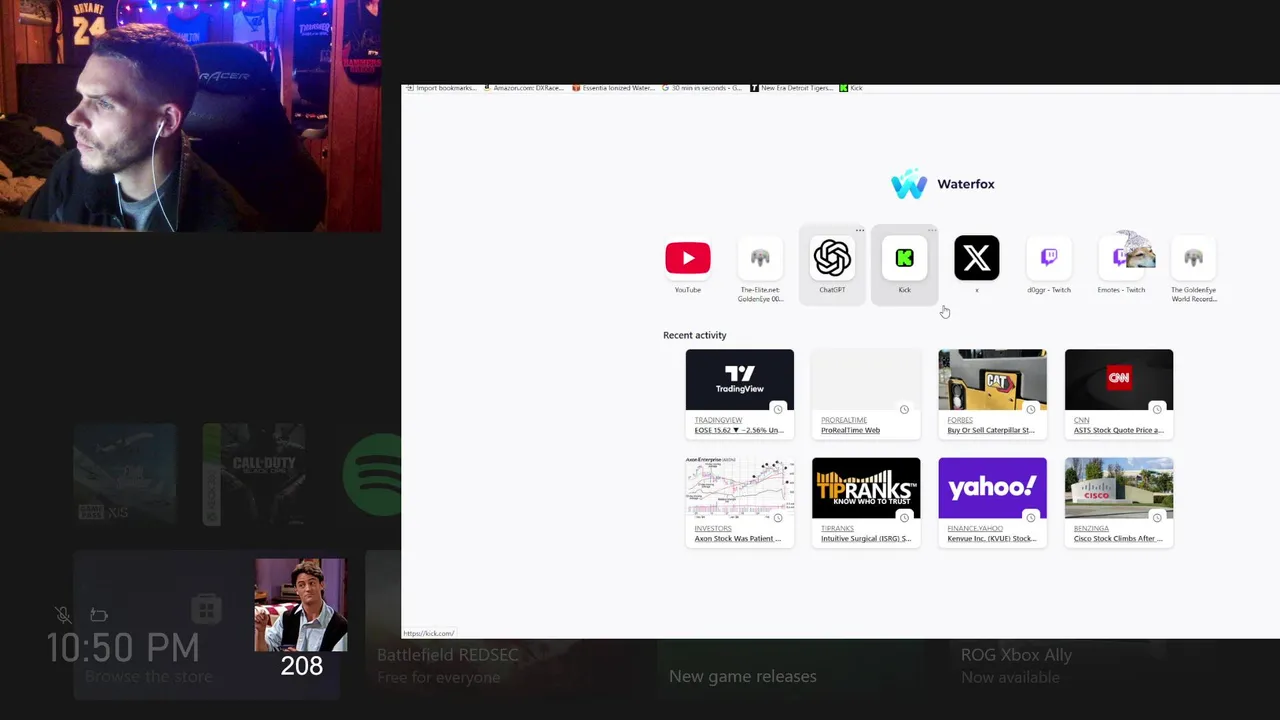
Task: Click 'Axon Stock Was Patient' link
Action: tap(738, 539)
